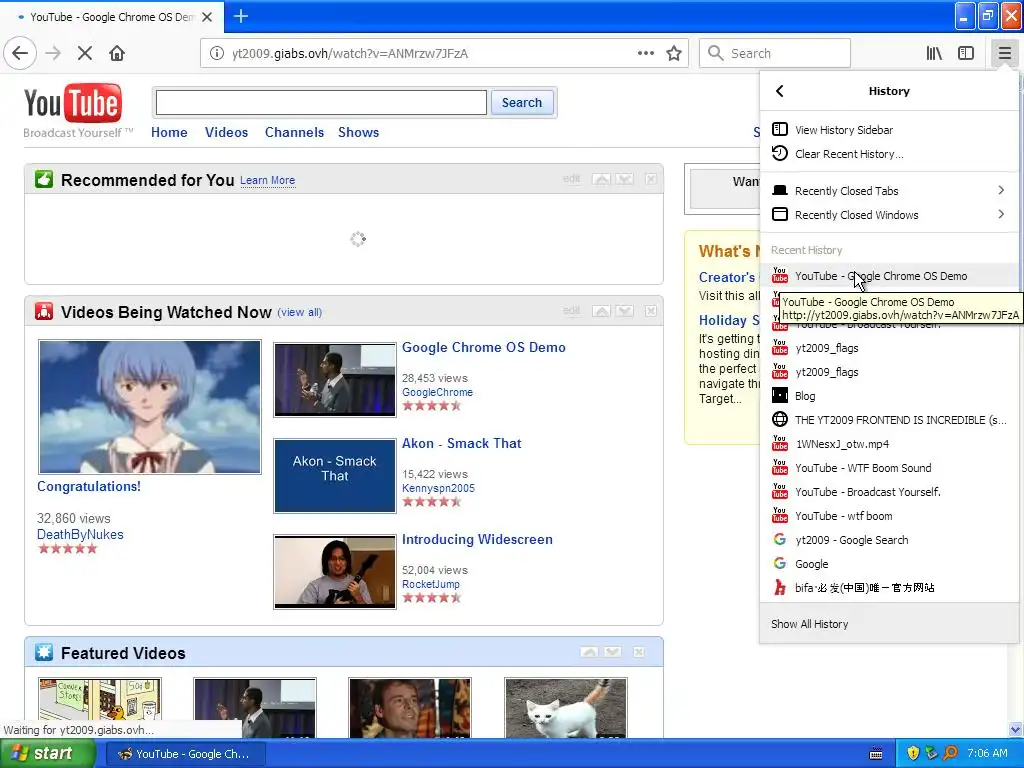This screenshot has height=768, width=1024.
Task: Open a new tab with plus button
Action: coord(240,16)
